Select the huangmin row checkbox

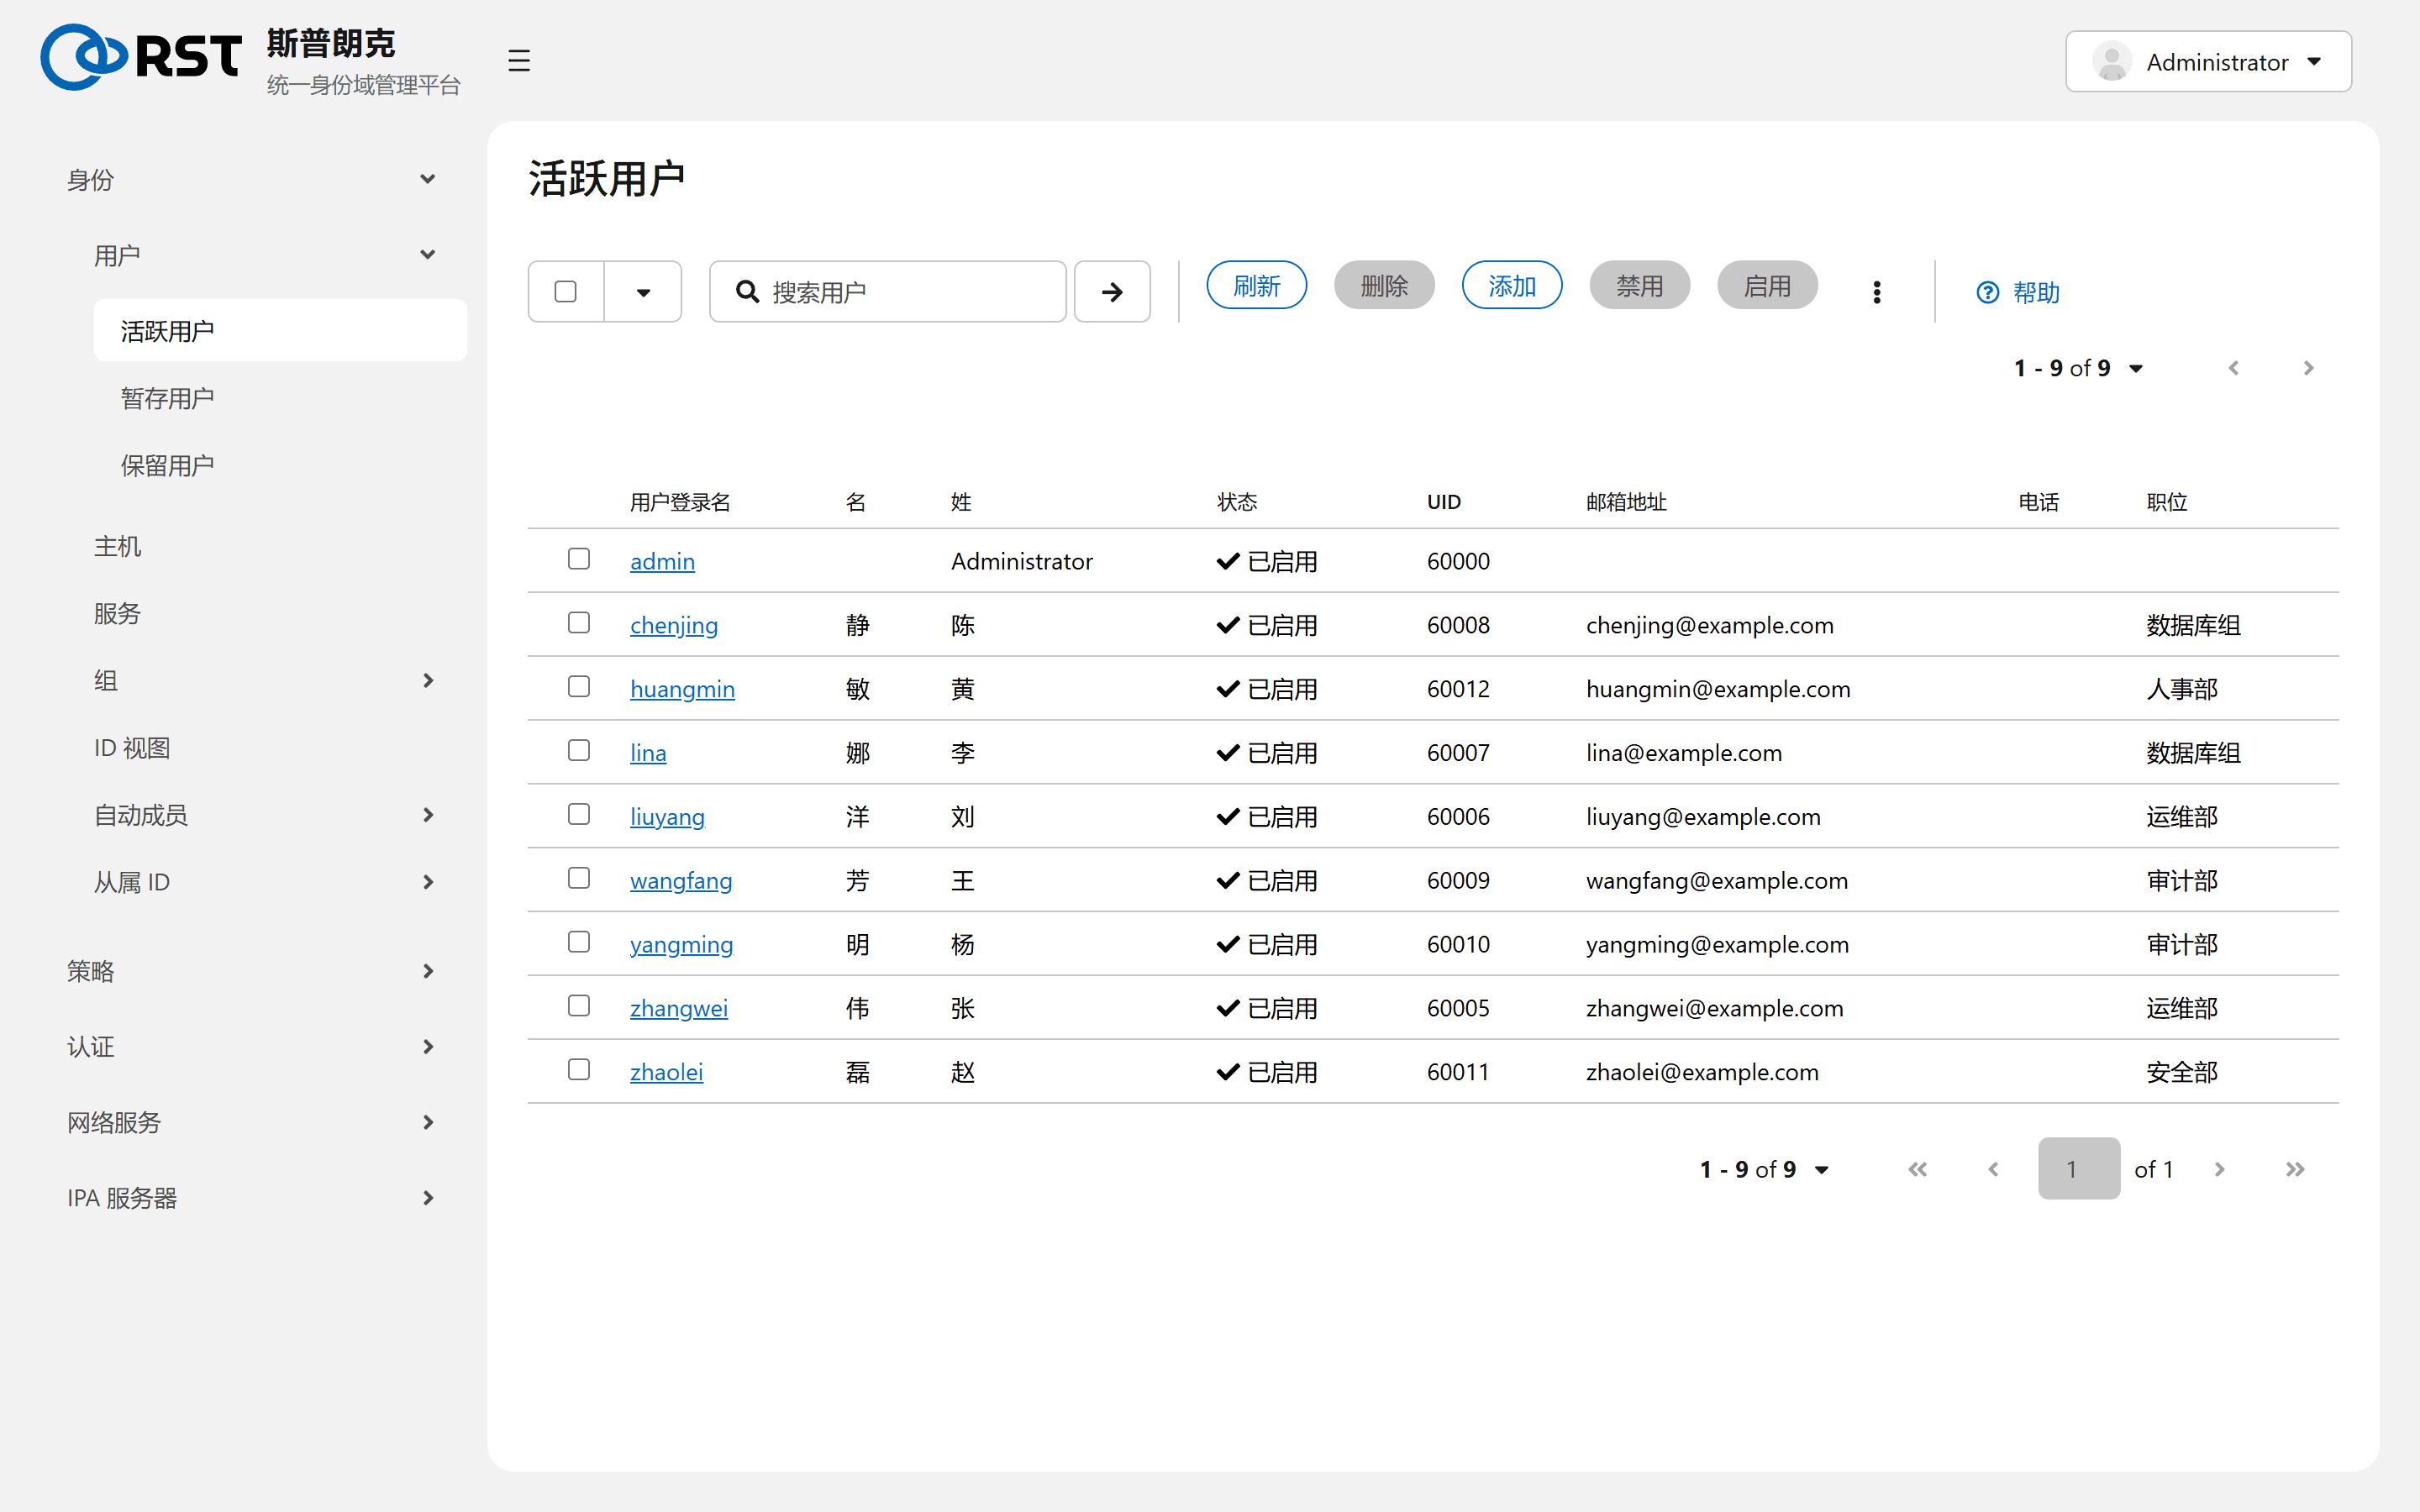(x=579, y=686)
